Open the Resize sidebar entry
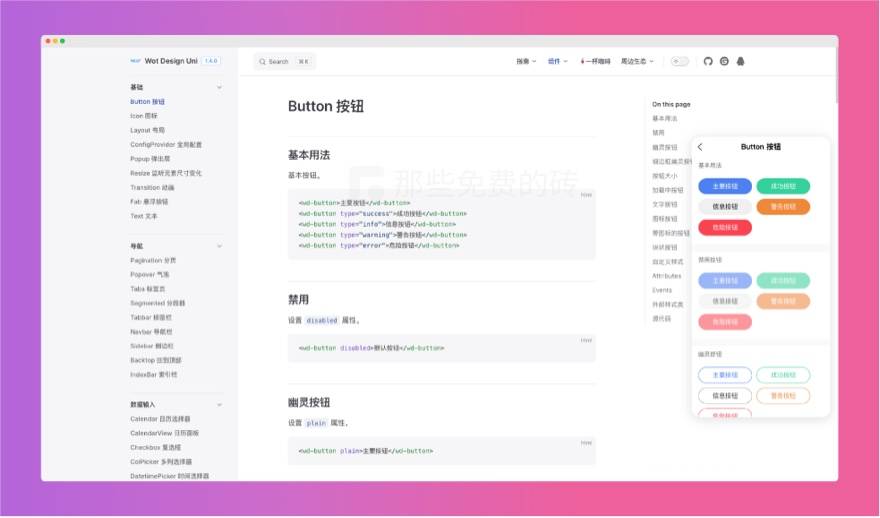The height and width of the screenshot is (518, 880). [166, 173]
